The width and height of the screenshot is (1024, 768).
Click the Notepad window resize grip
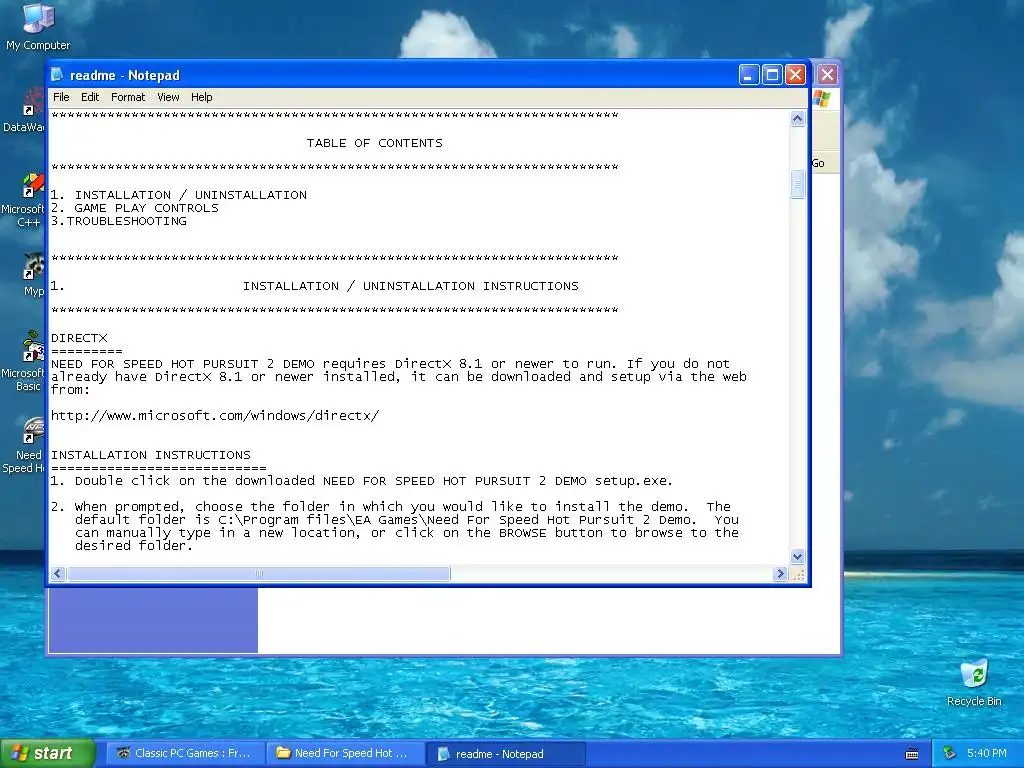(797, 573)
